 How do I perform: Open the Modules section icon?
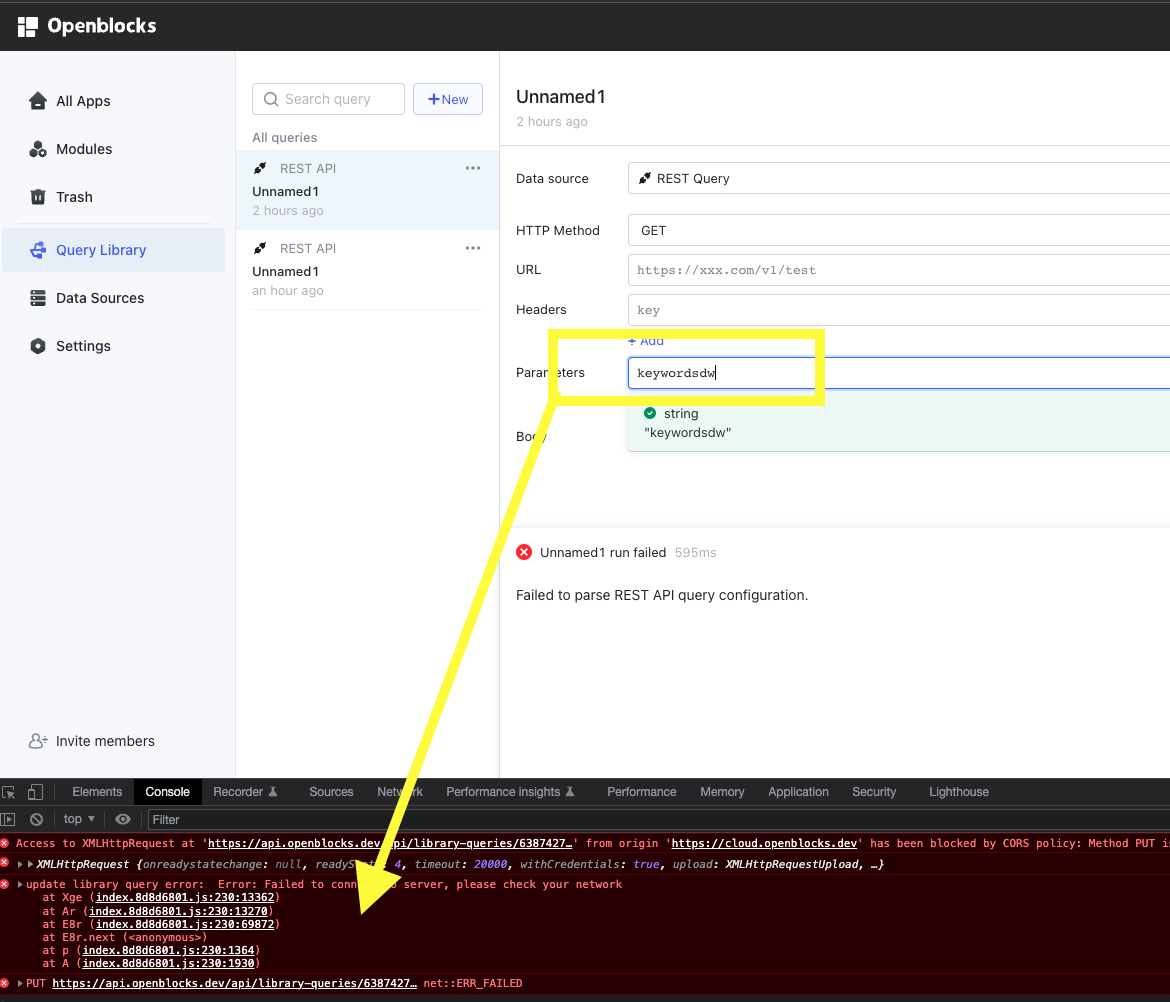click(x=37, y=148)
